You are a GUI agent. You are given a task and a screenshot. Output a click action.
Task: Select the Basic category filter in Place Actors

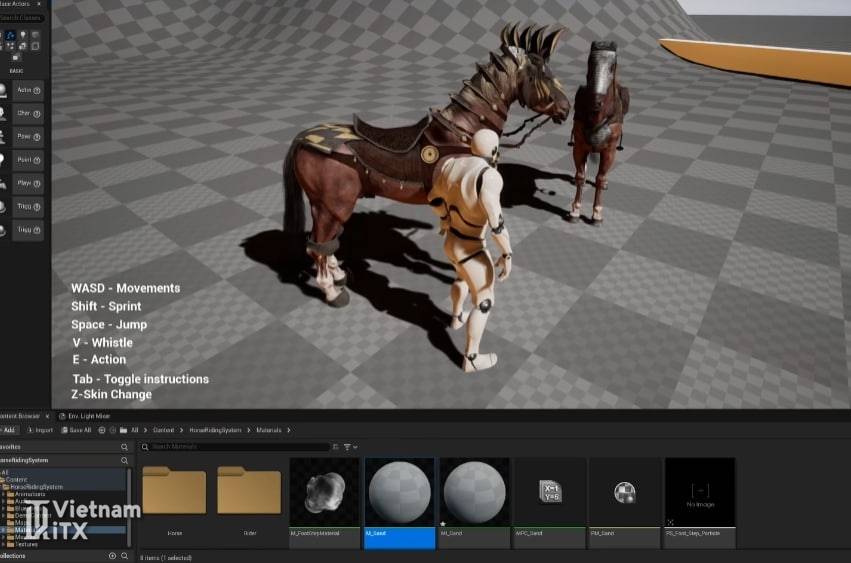point(10,35)
